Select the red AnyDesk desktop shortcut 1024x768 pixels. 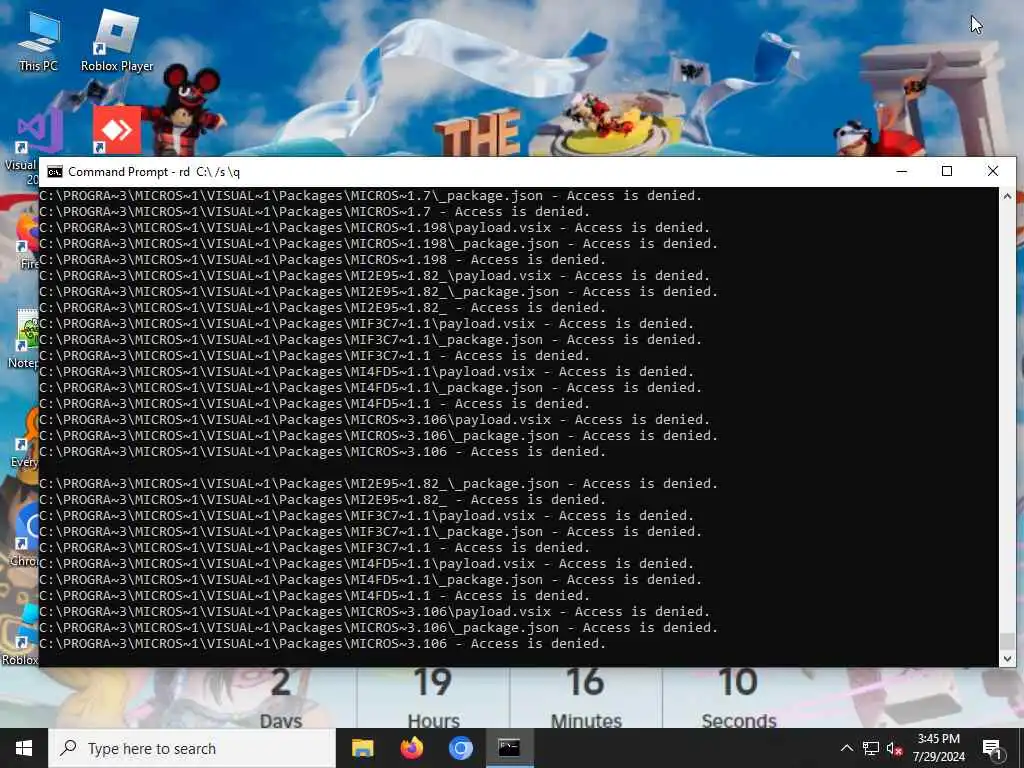click(x=117, y=130)
